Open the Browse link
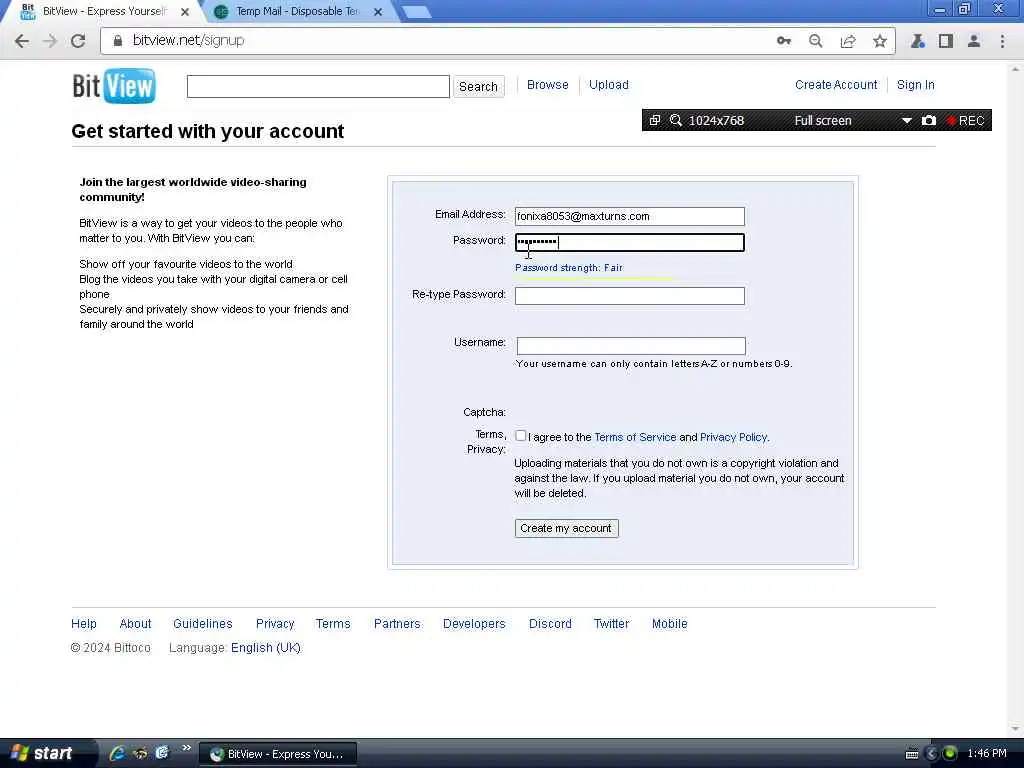Screen dimensions: 1024x768 (x=547, y=85)
